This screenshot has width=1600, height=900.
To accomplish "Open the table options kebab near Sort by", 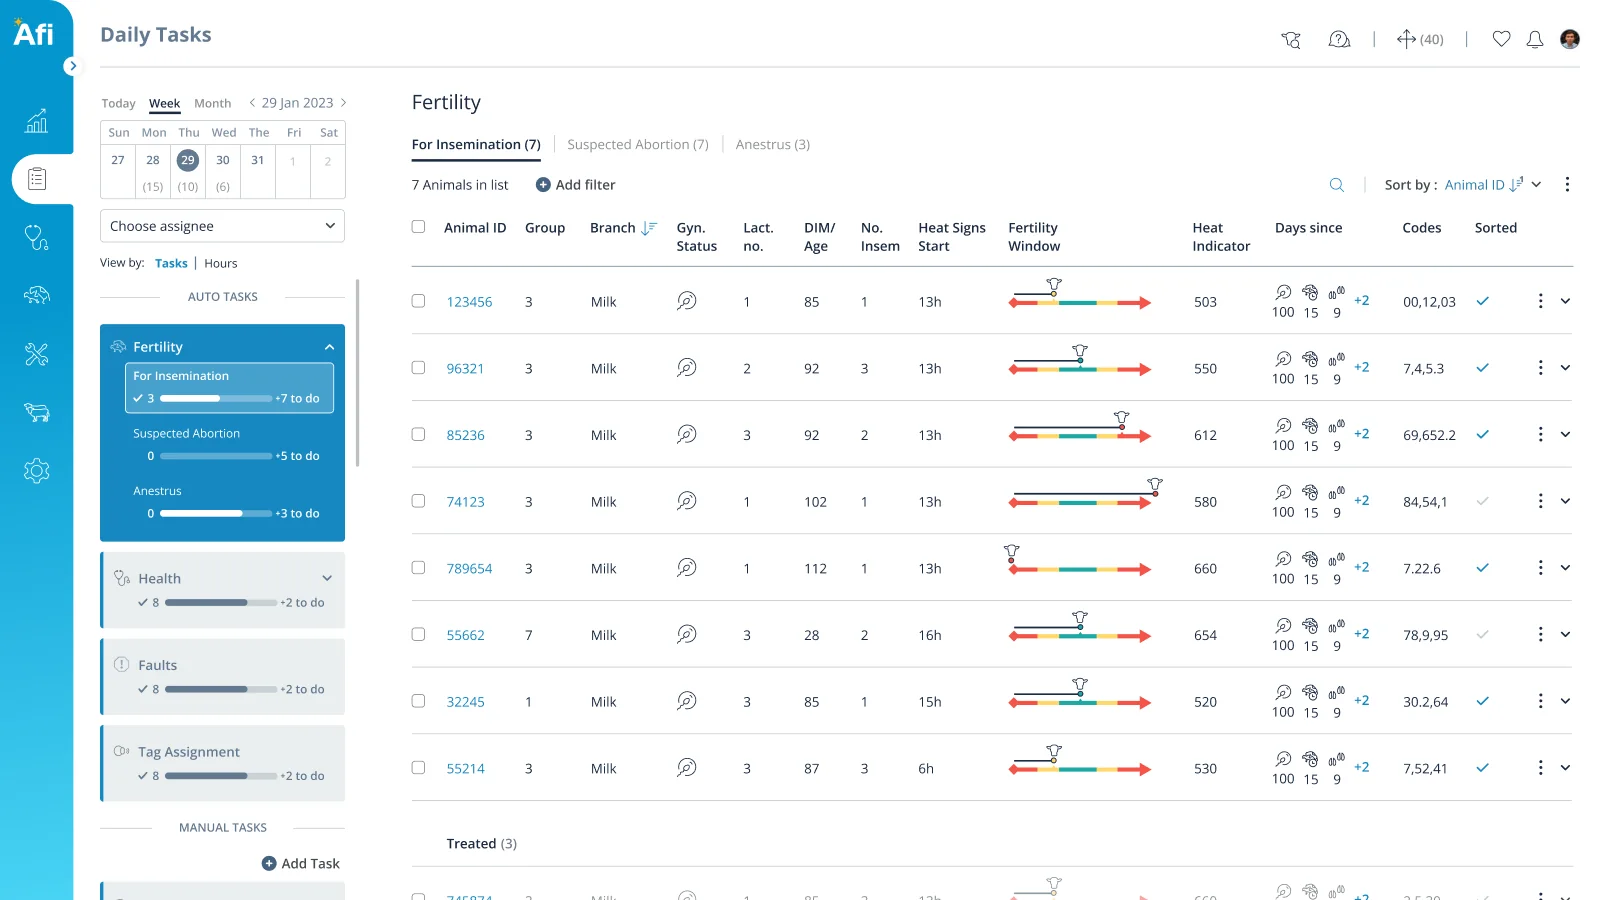I will pyautogui.click(x=1567, y=185).
